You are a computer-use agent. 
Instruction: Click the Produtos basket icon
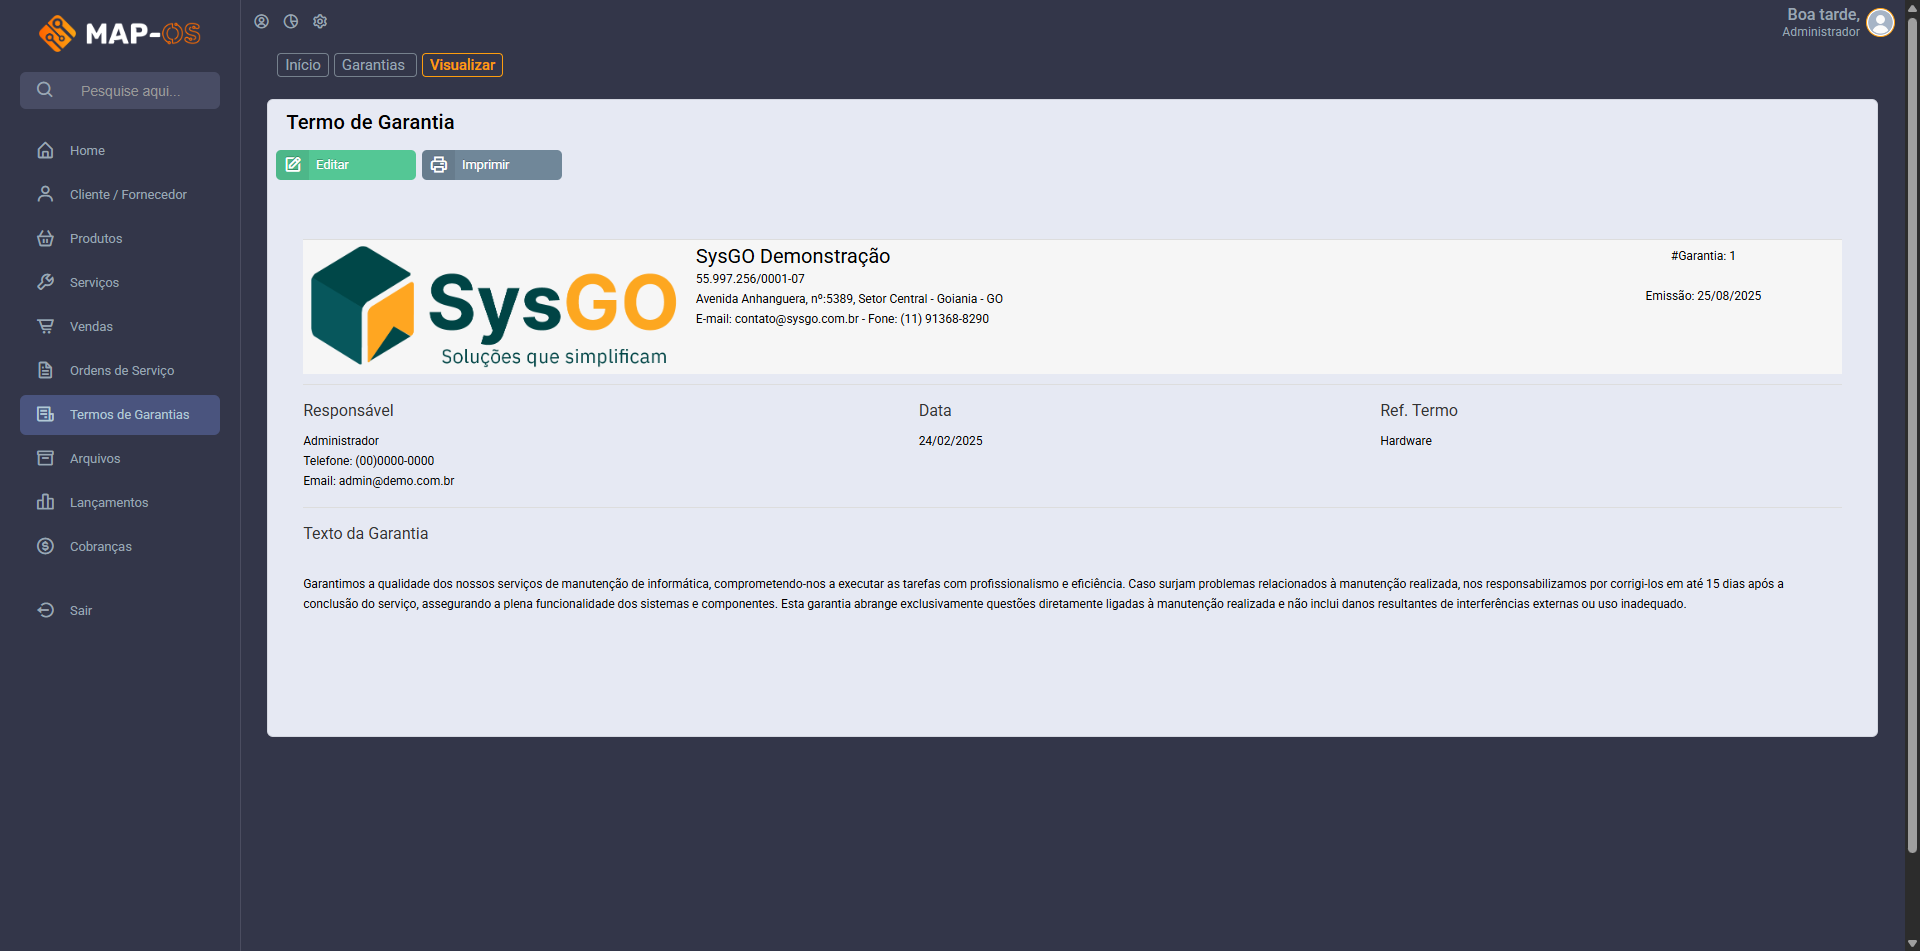45,238
